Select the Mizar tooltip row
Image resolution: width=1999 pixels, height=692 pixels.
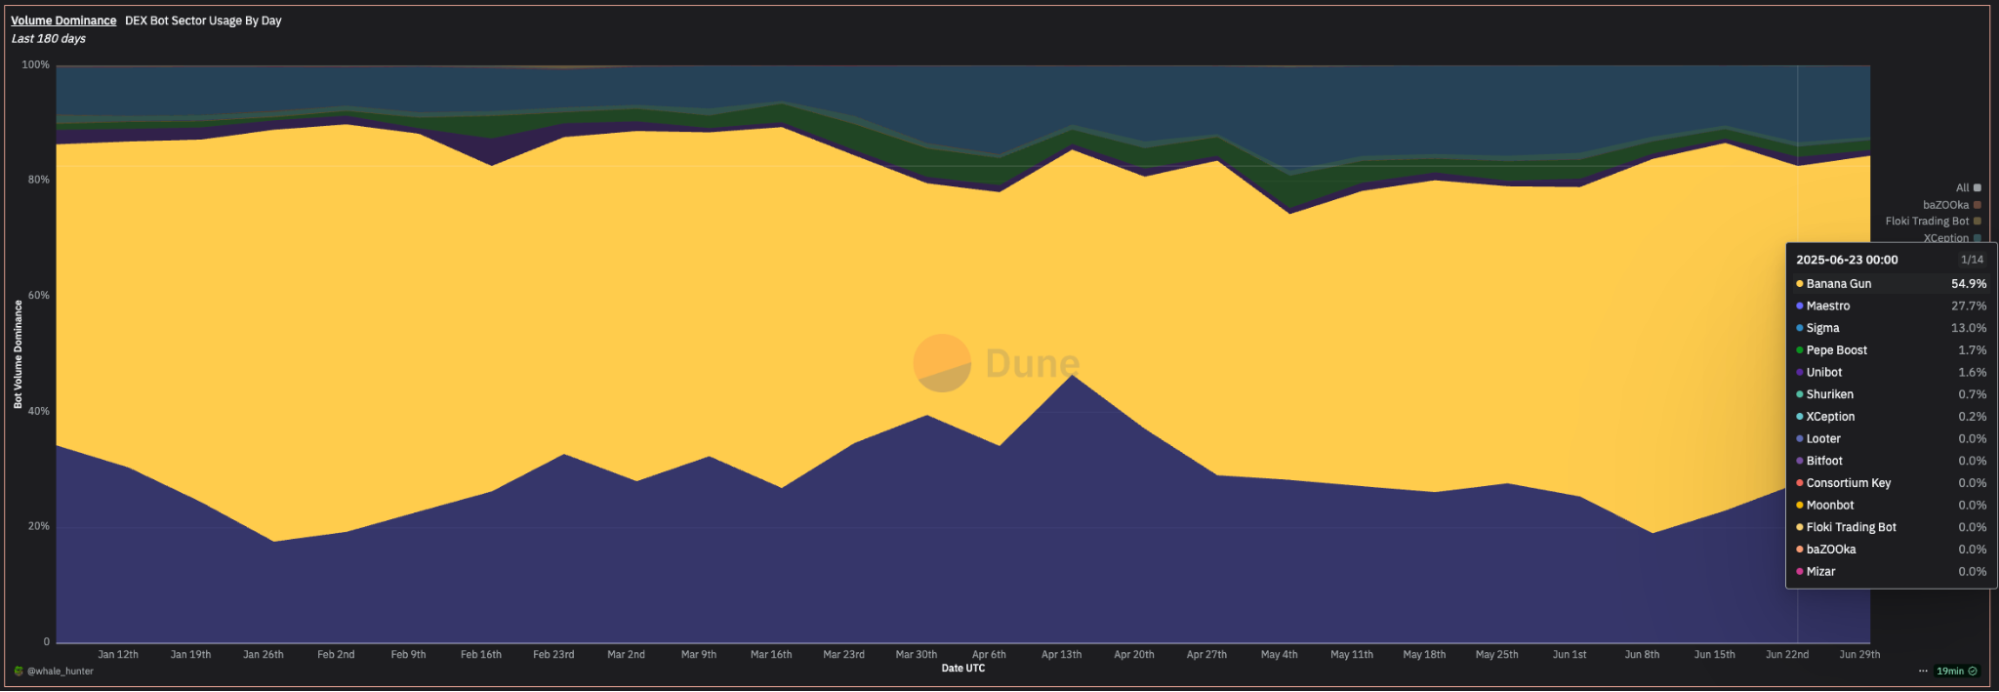tap(1891, 571)
